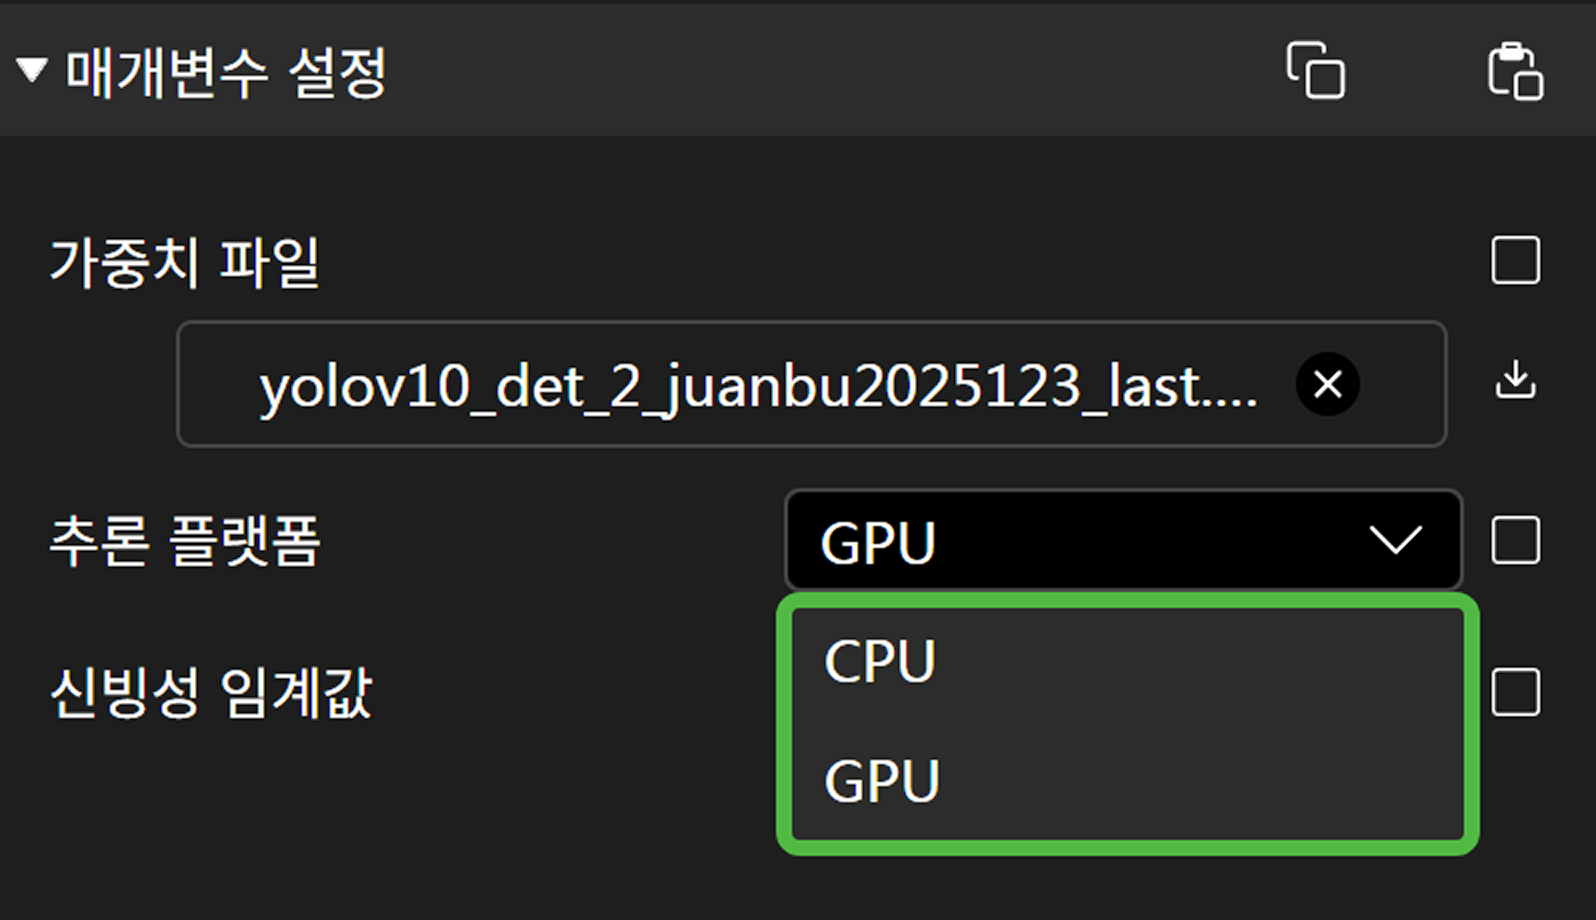1596x920 pixels.
Task: Click the copy parameters icon
Action: click(x=1315, y=70)
